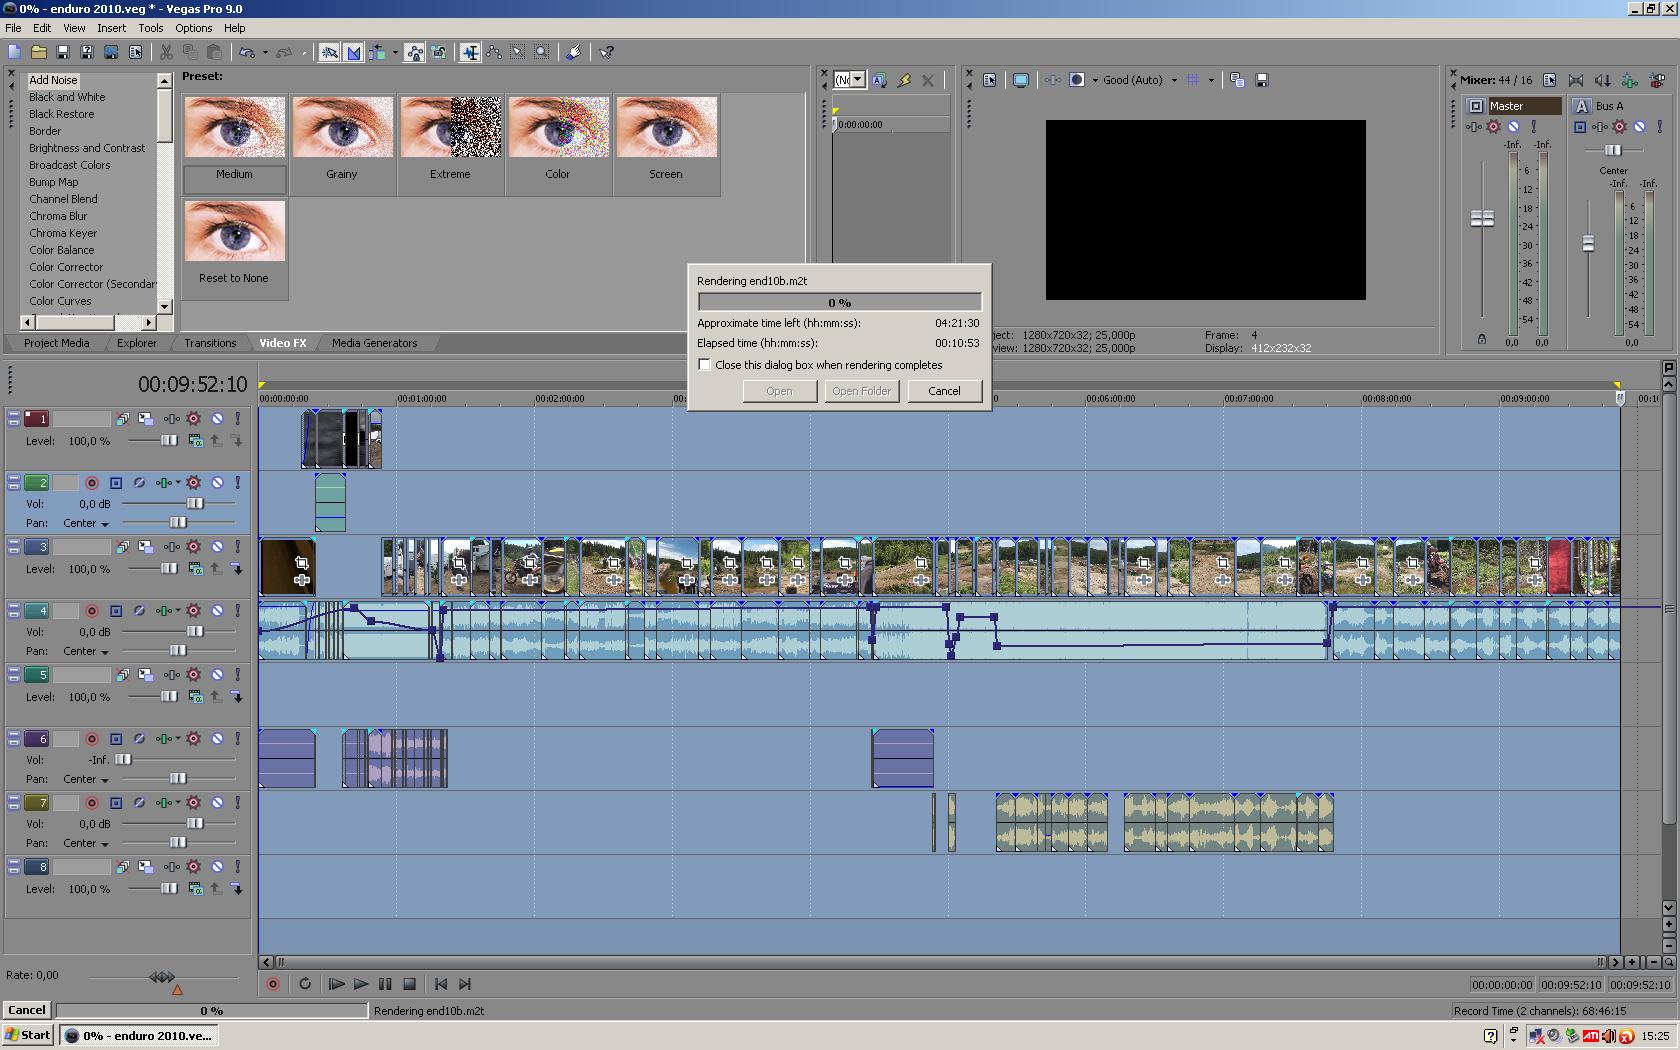Screen dimensions: 1680x1050
Task: Click the Stop playback button
Action: (x=409, y=984)
